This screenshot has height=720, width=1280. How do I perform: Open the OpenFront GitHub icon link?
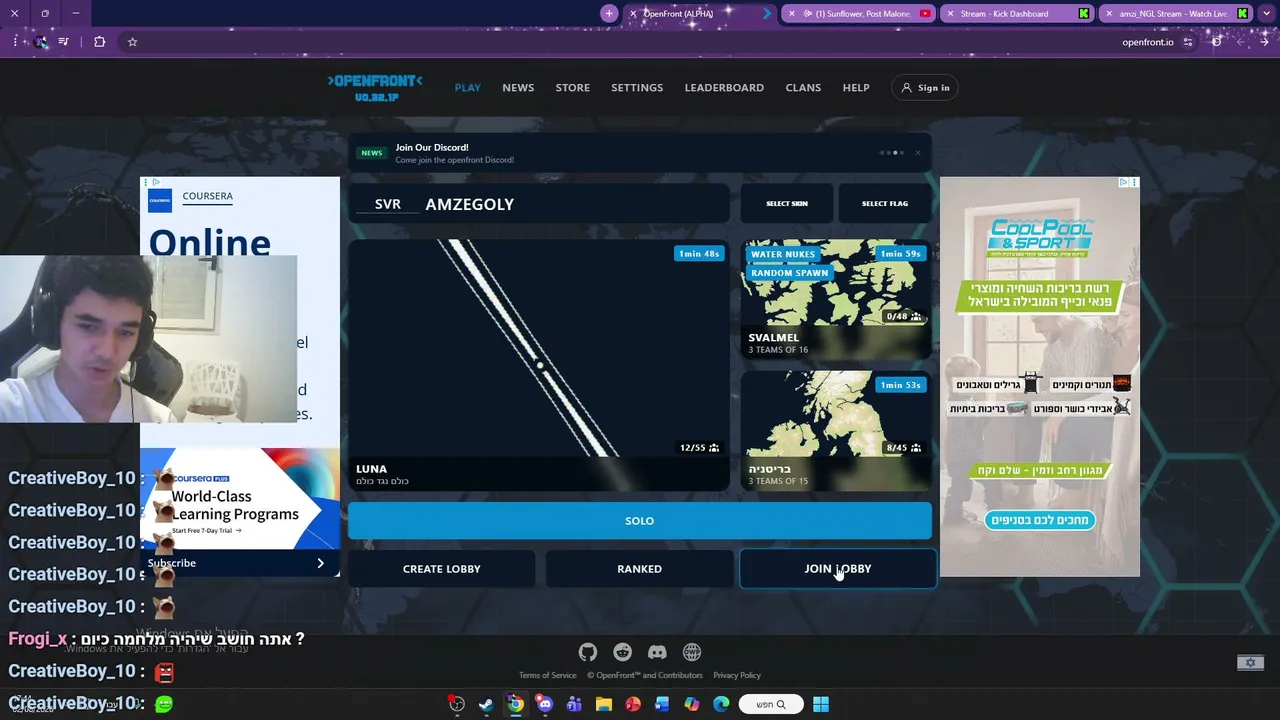click(x=588, y=652)
